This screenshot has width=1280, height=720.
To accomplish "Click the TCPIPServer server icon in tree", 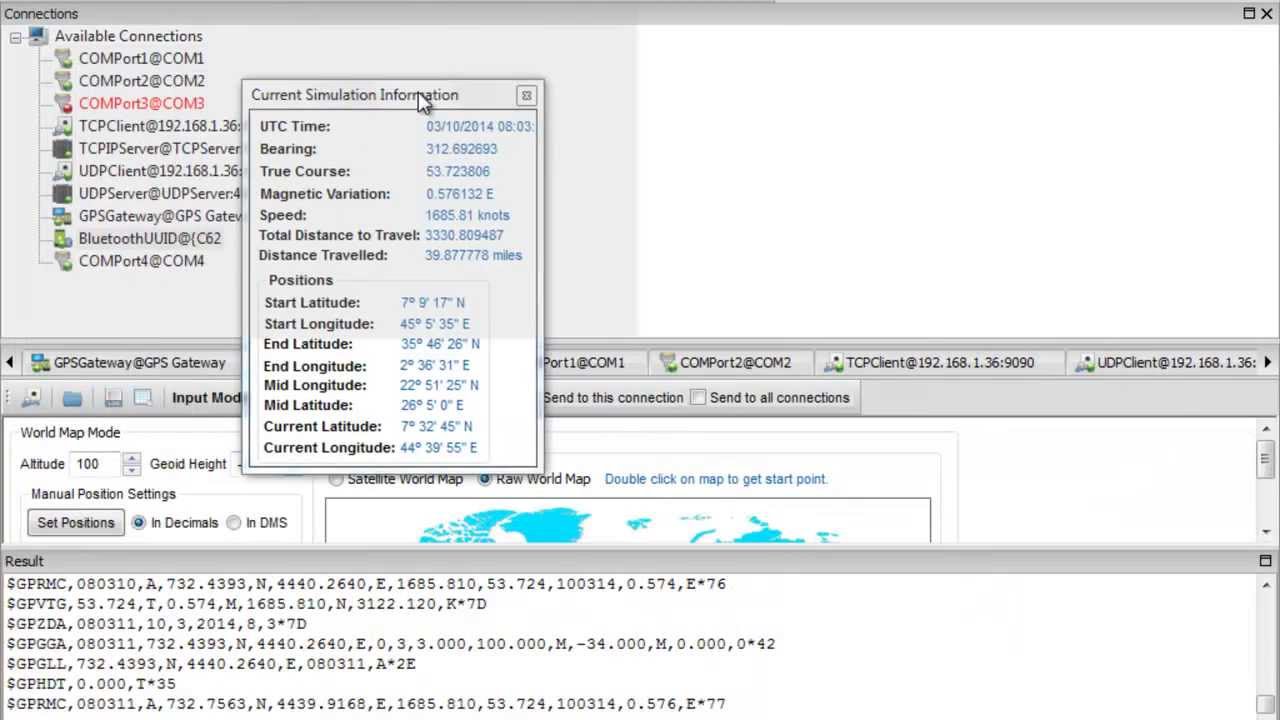I will [x=63, y=148].
